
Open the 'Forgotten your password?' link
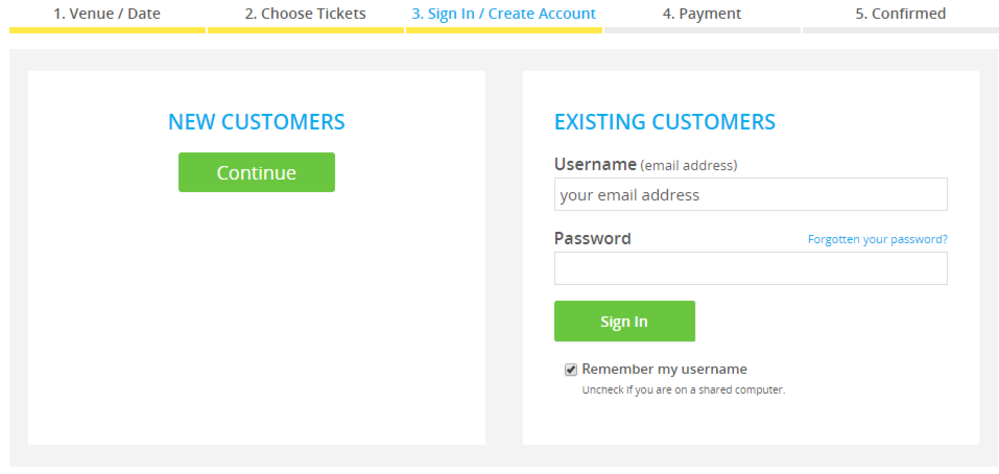tap(877, 240)
